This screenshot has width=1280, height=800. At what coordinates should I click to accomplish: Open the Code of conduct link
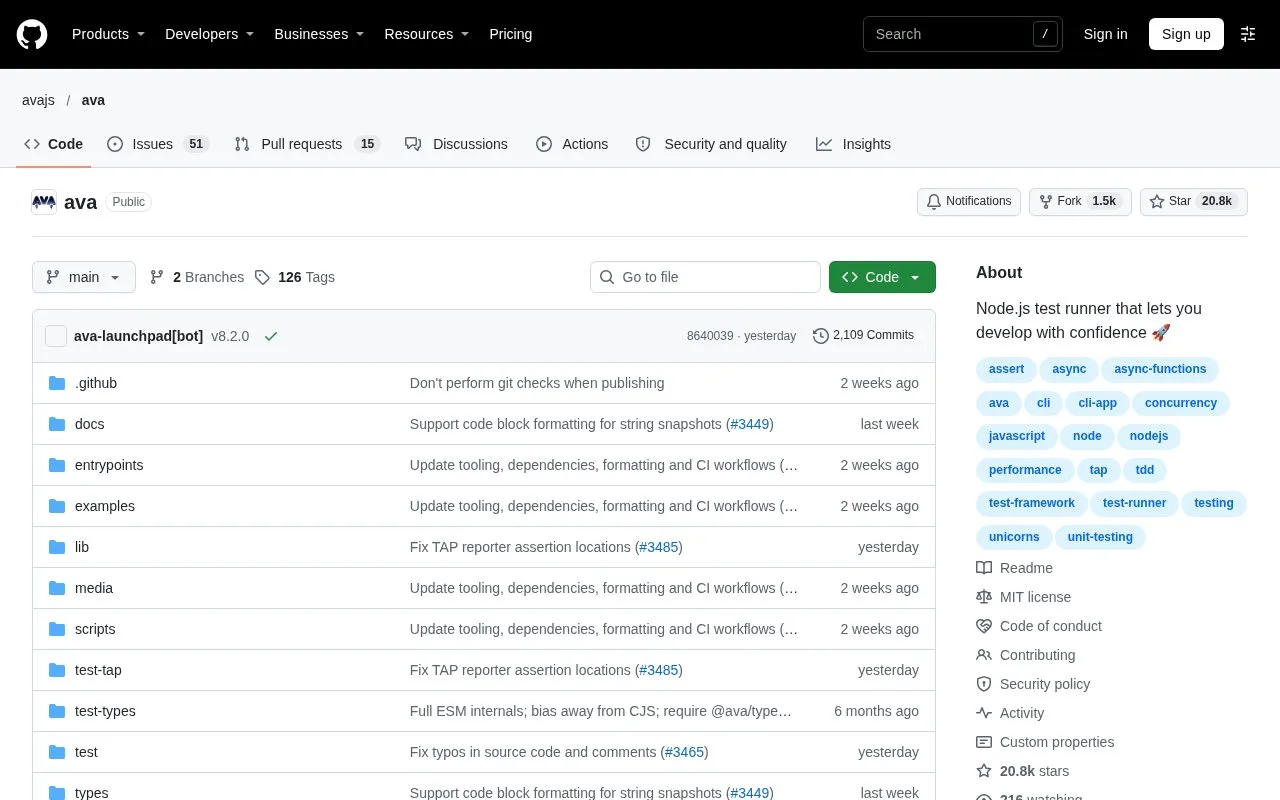(1039, 626)
